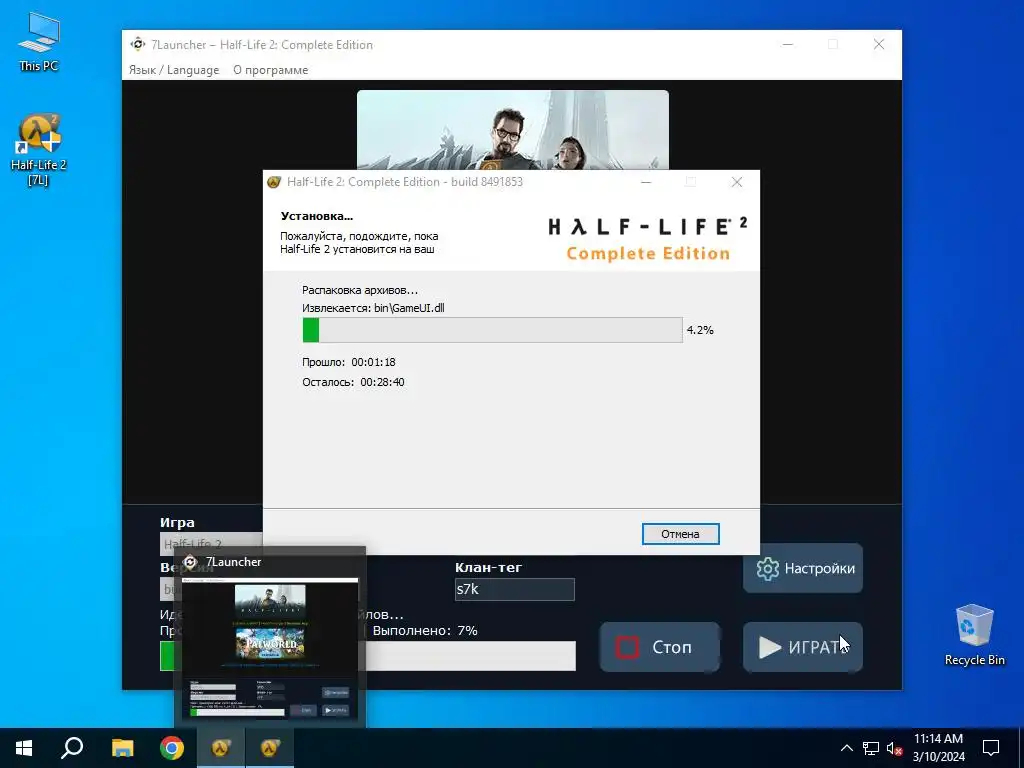Select the Half-Life 2 [7L] desktop shortcut
The width and height of the screenshot is (1024, 768).
click(x=39, y=150)
